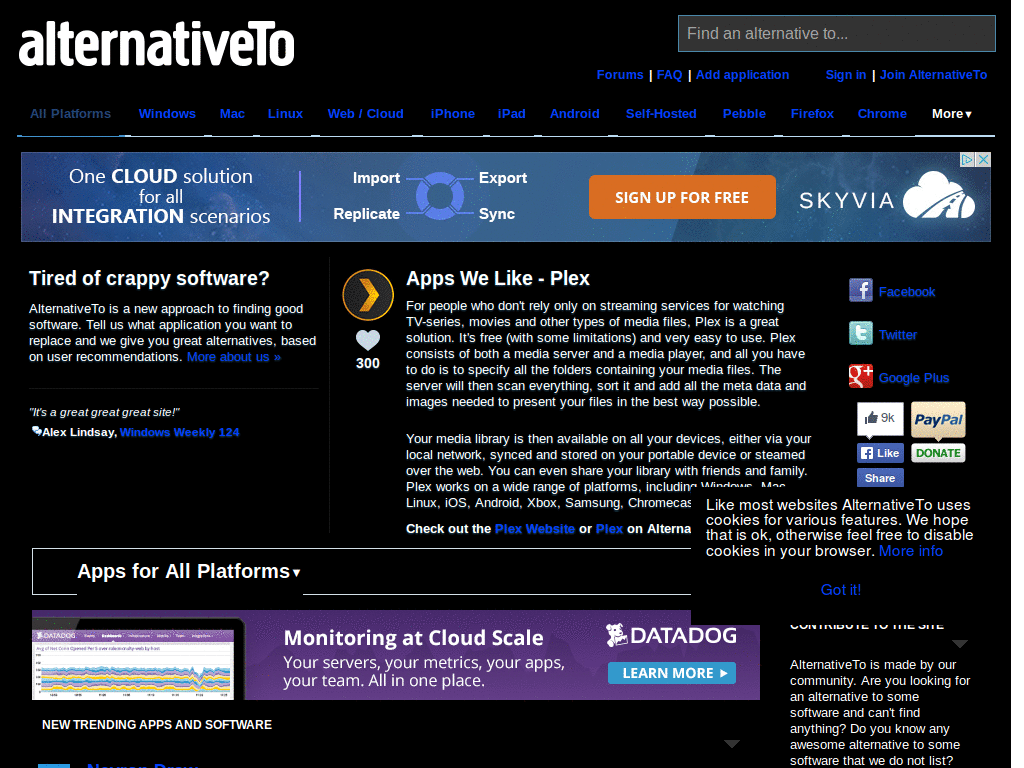Open the Windows Weekly 124 link
Screen dimensions: 1024x768
pyautogui.click(x=180, y=432)
